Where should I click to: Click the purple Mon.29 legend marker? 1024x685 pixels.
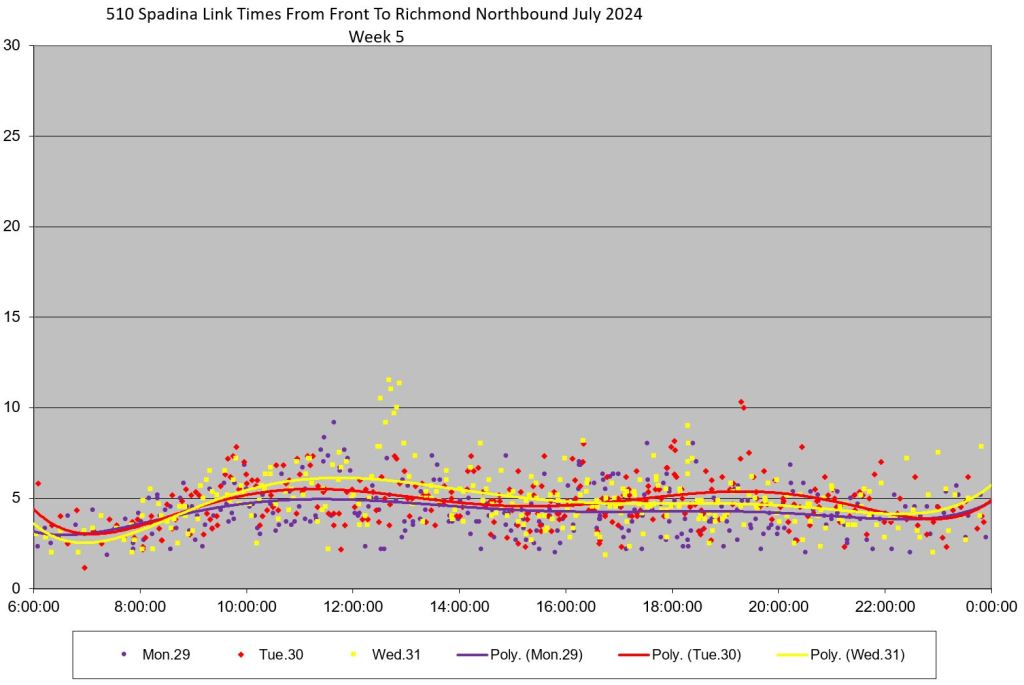coord(124,655)
